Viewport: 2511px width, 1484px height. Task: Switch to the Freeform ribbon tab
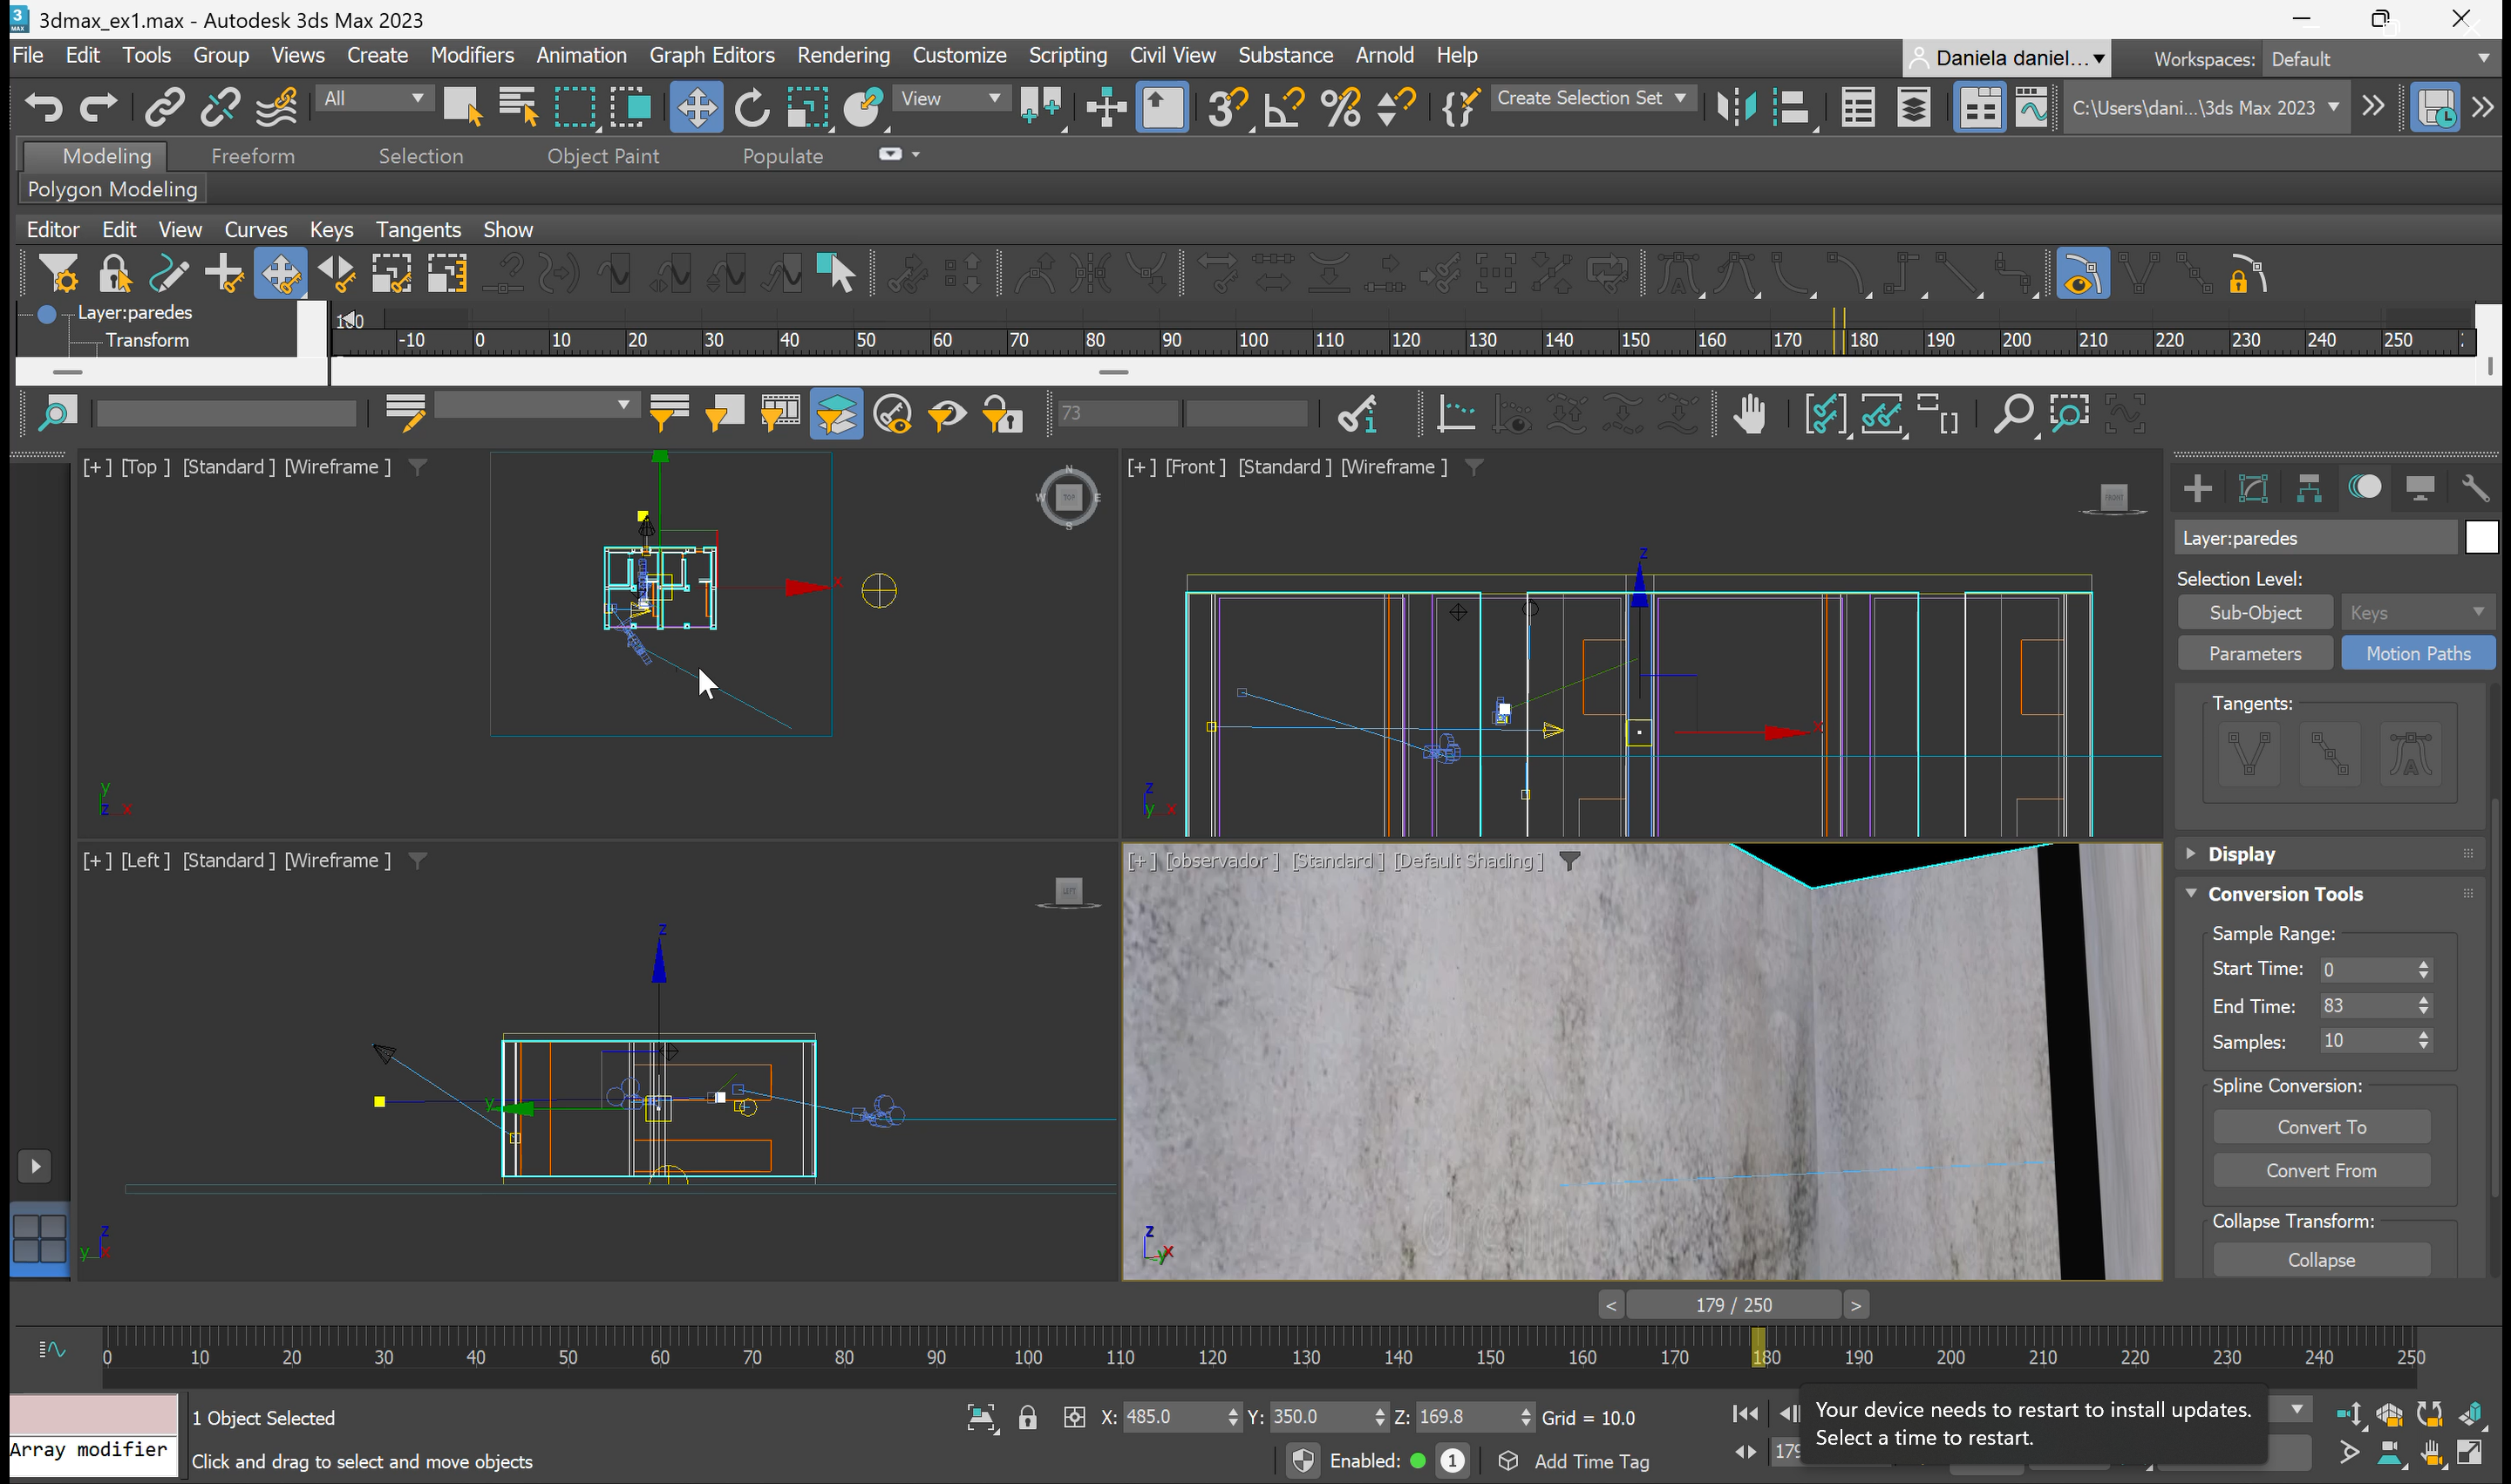[252, 156]
